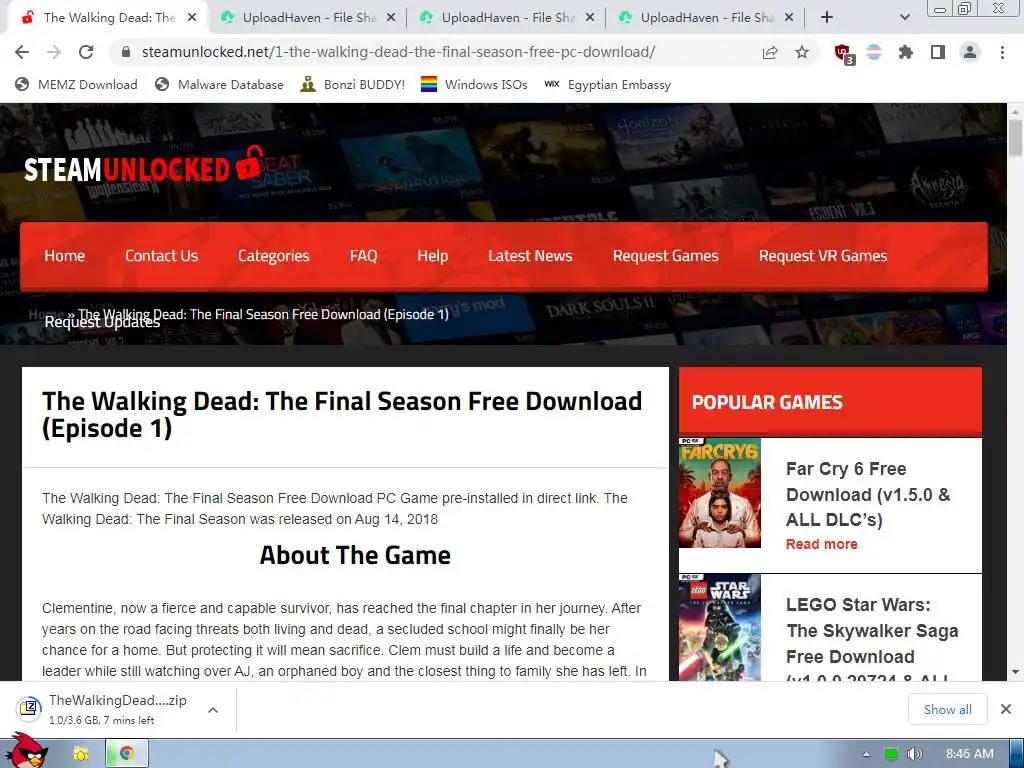Open the Extensions puzzle piece menu

(x=906, y=52)
